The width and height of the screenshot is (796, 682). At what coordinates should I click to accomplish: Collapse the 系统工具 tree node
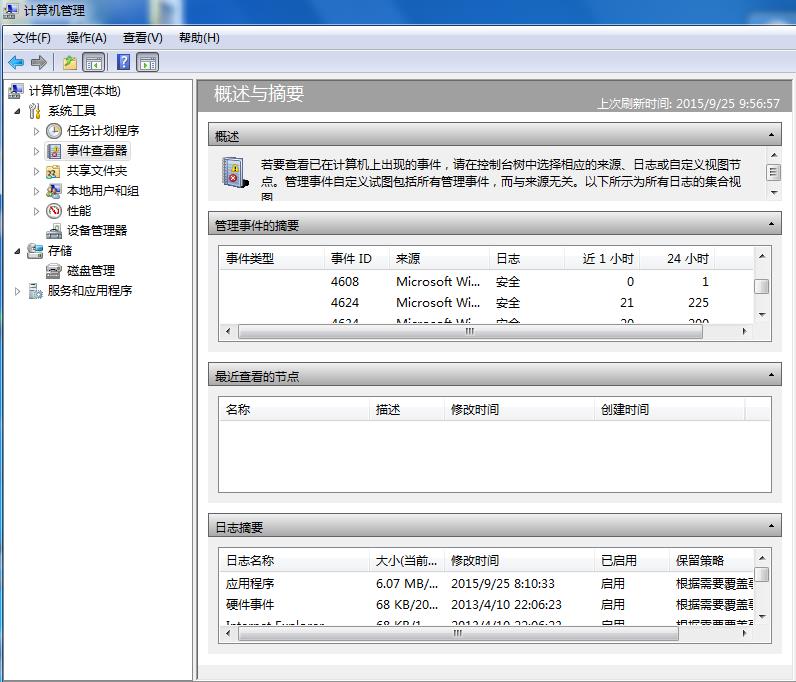[18, 111]
